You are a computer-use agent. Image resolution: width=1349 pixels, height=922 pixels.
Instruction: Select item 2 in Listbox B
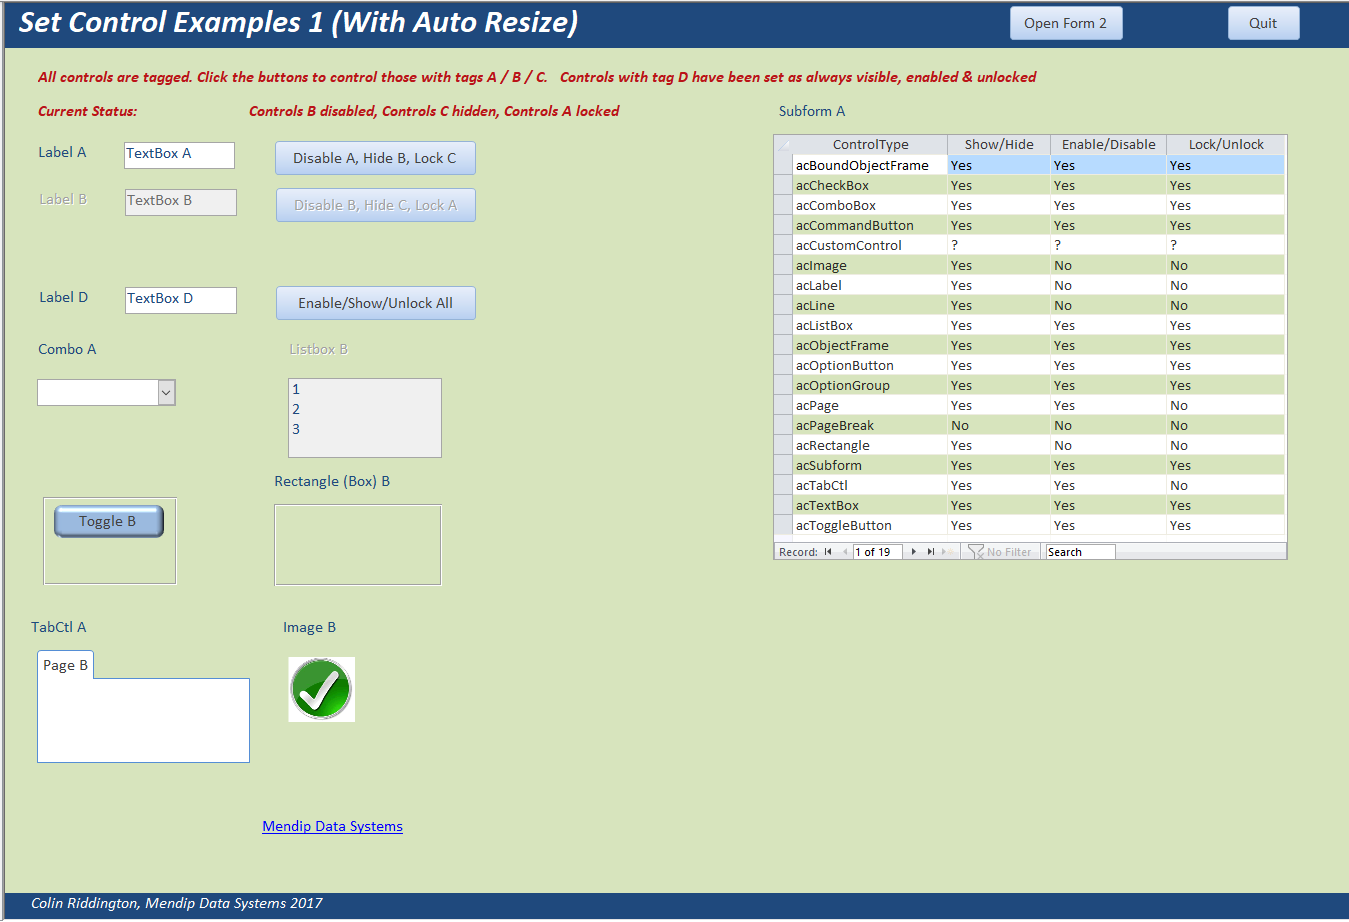[296, 409]
